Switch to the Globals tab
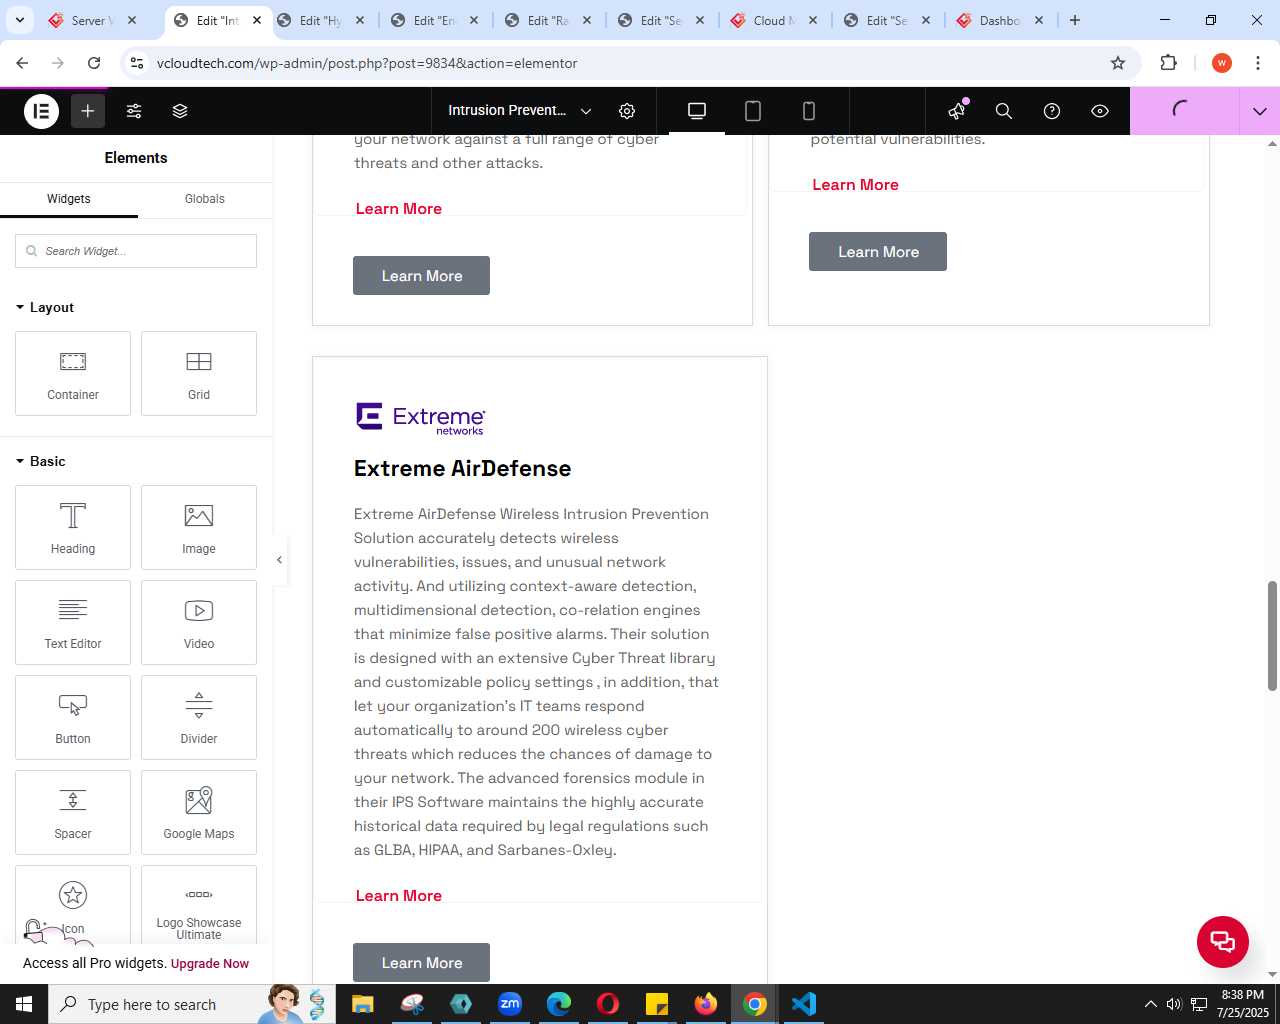 205,199
